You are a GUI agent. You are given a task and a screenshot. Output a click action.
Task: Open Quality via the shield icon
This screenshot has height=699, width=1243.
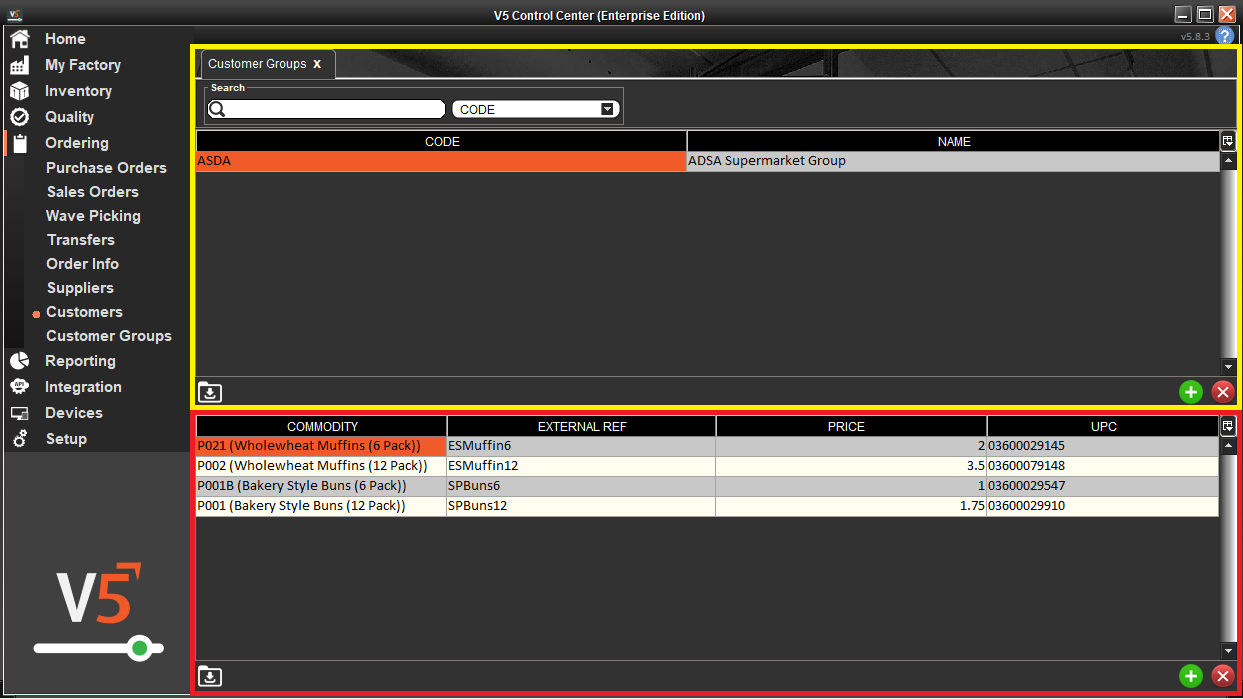pyautogui.click(x=18, y=116)
